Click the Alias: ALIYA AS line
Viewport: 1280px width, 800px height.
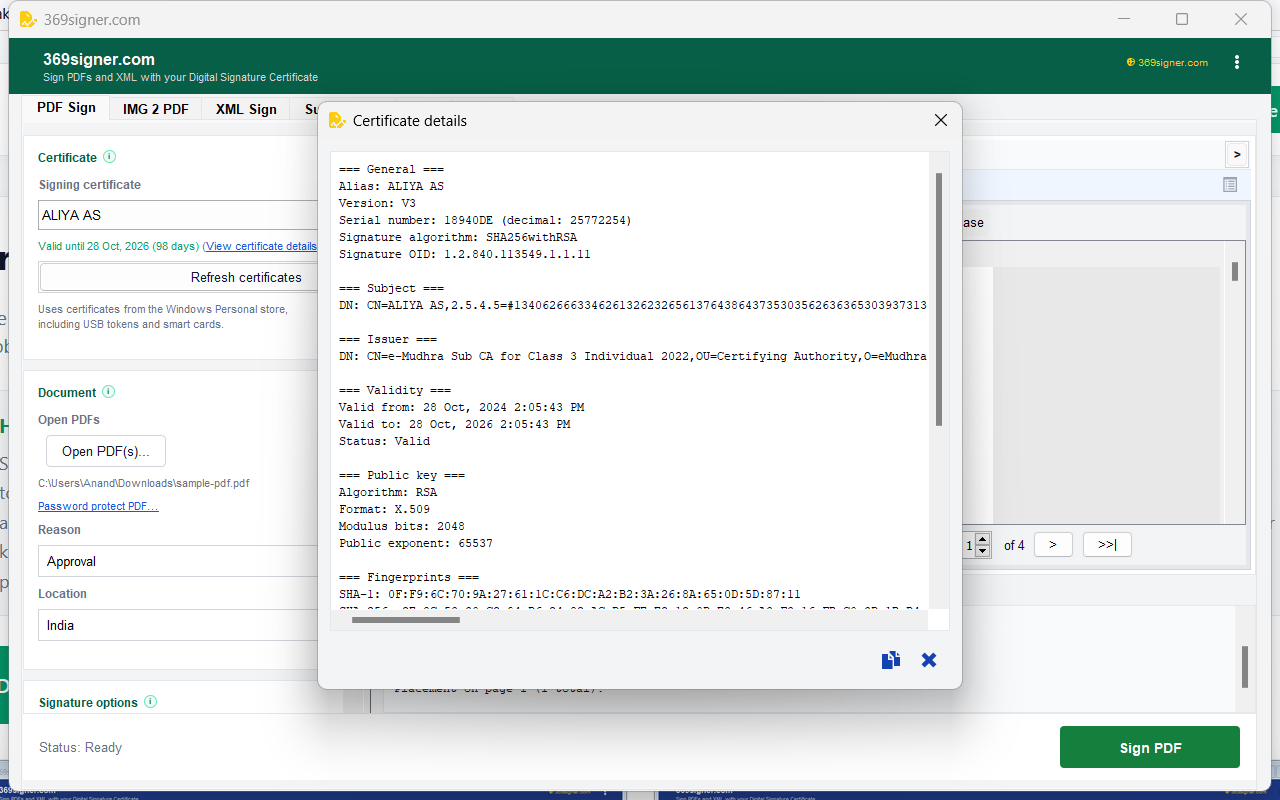click(391, 186)
